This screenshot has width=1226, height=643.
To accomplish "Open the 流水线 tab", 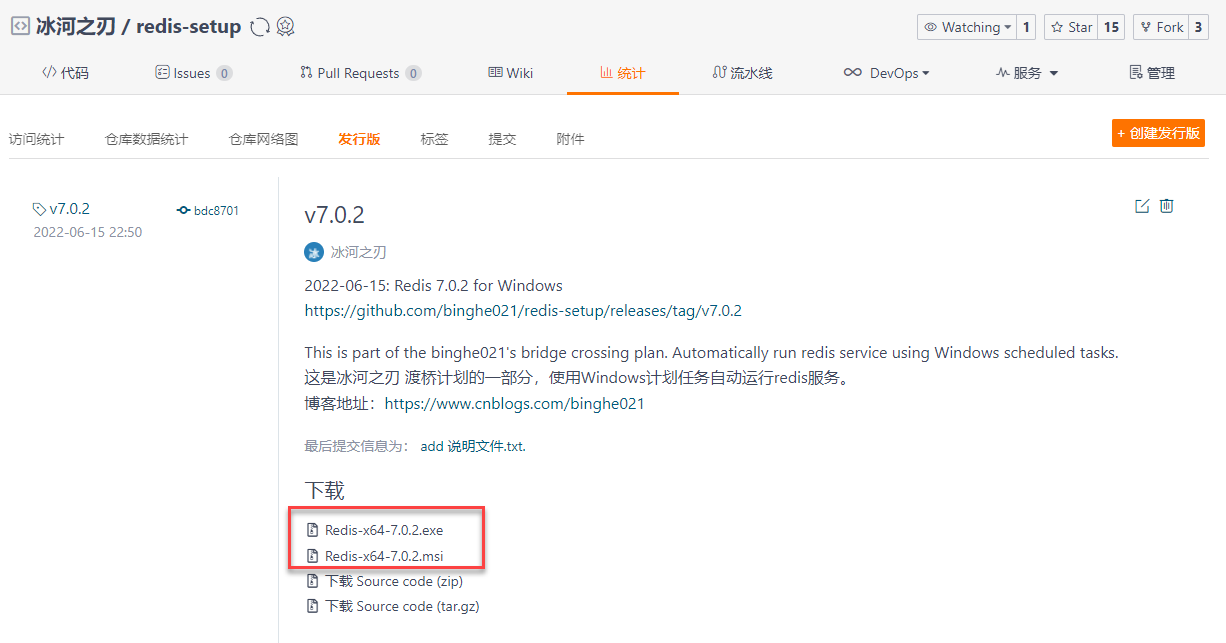I will pos(742,73).
